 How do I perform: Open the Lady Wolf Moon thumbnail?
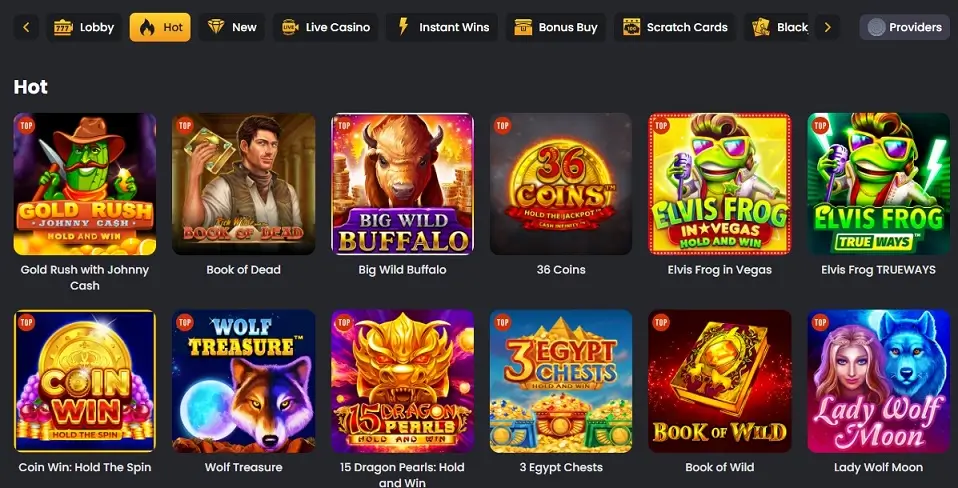pos(879,381)
